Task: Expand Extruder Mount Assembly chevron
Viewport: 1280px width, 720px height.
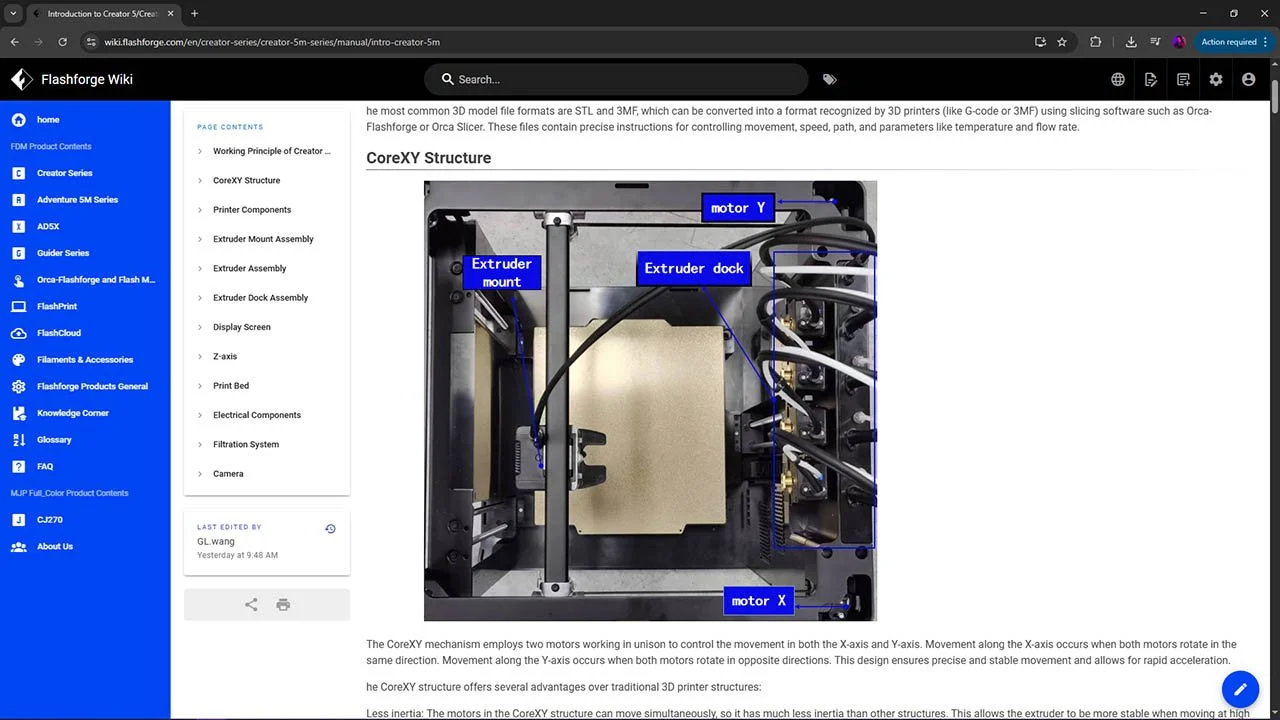Action: (200, 240)
